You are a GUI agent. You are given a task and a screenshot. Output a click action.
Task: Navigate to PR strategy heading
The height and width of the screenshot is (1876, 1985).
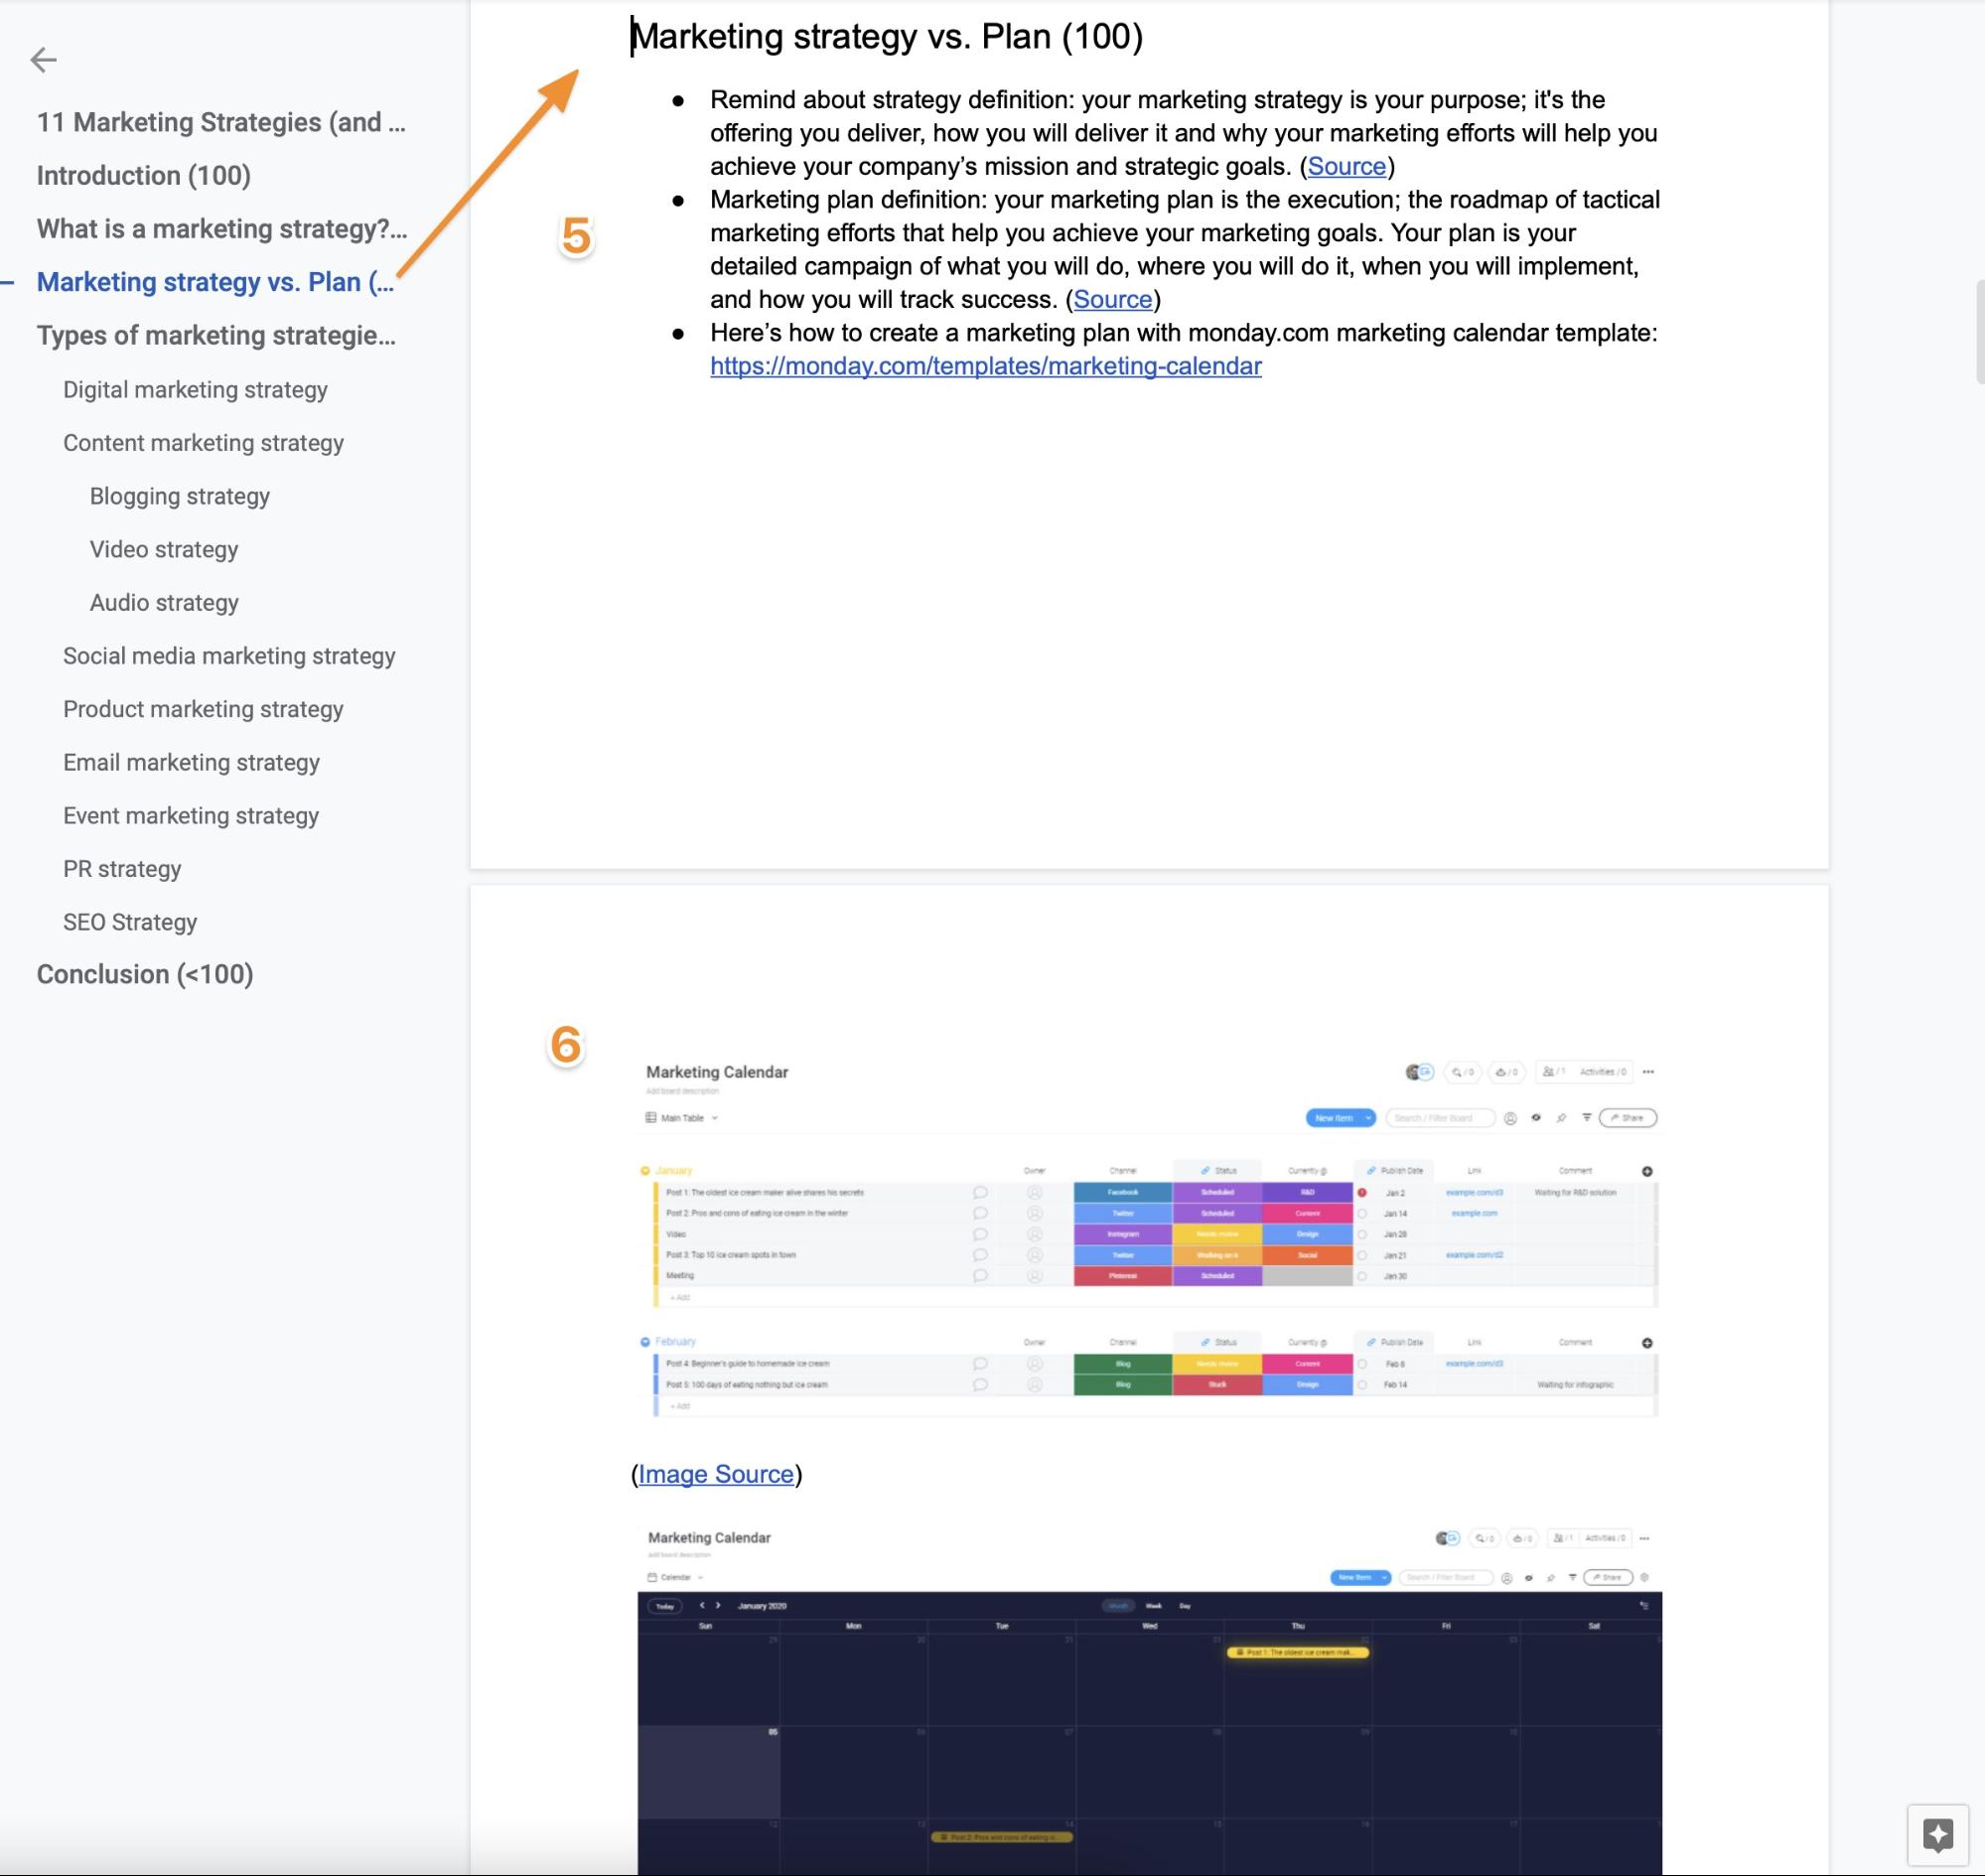pos(122,868)
